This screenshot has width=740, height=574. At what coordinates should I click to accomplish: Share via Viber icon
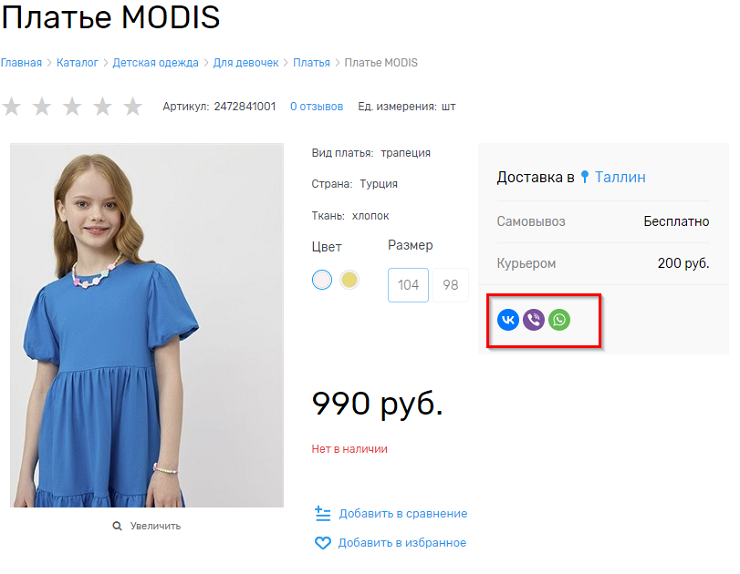point(534,320)
